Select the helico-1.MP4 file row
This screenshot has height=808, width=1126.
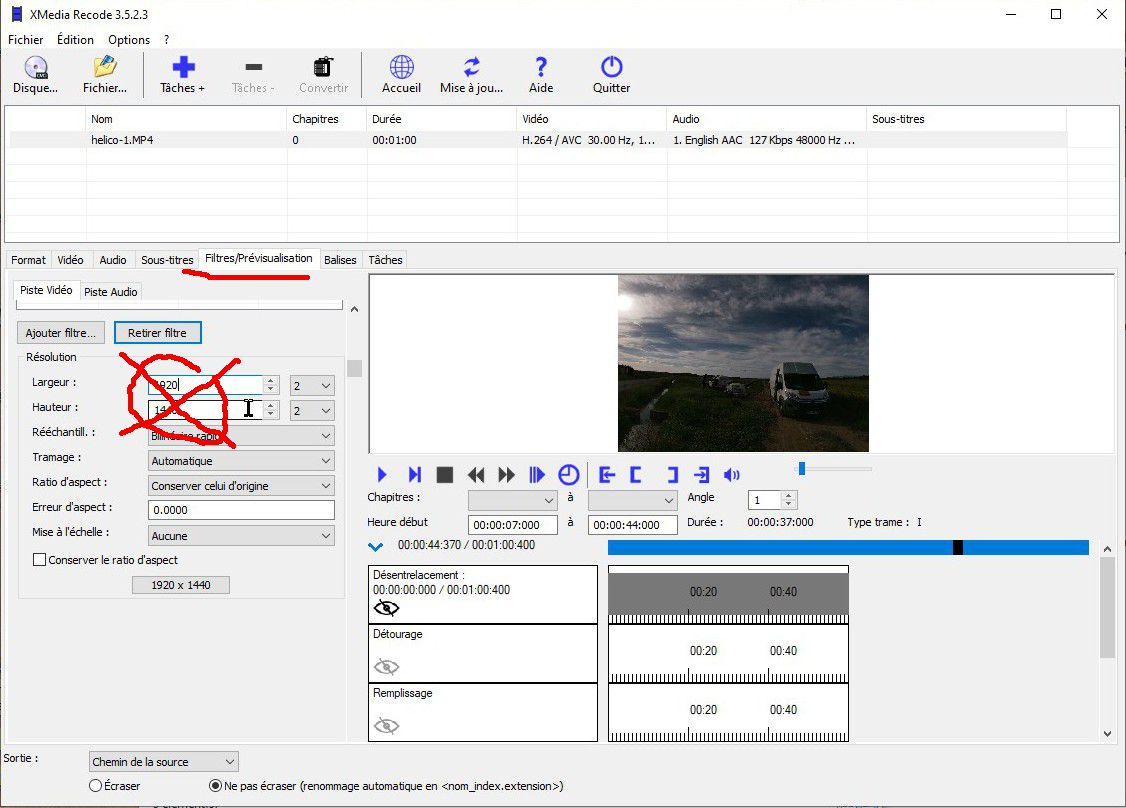(x=538, y=140)
